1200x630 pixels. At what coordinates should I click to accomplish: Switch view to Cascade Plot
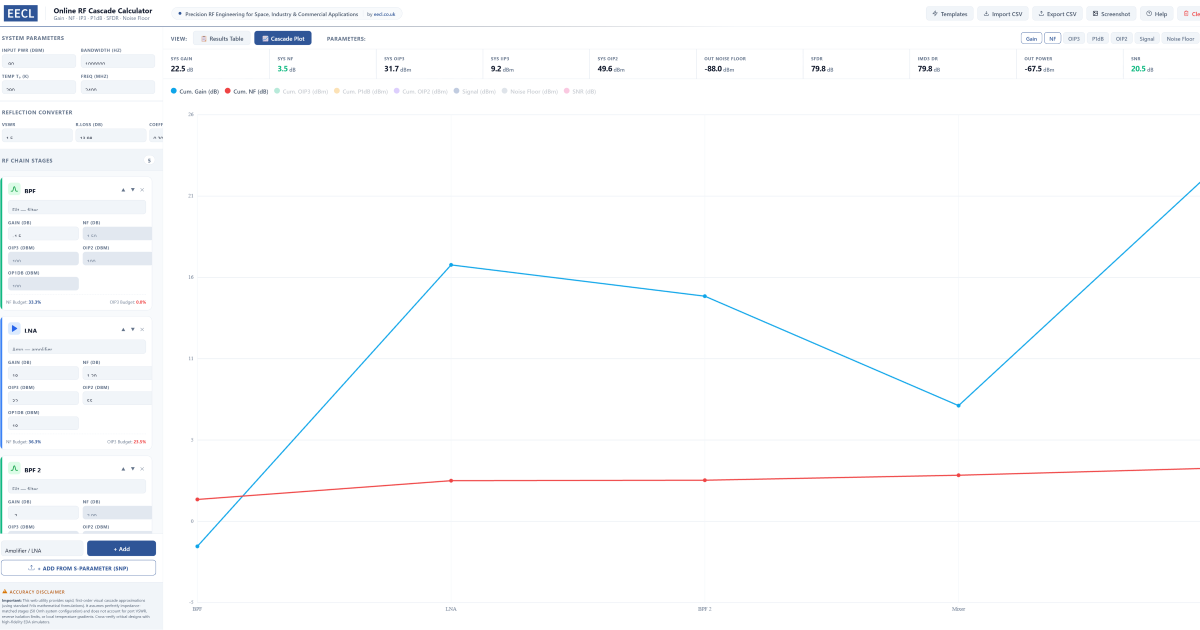(x=283, y=38)
